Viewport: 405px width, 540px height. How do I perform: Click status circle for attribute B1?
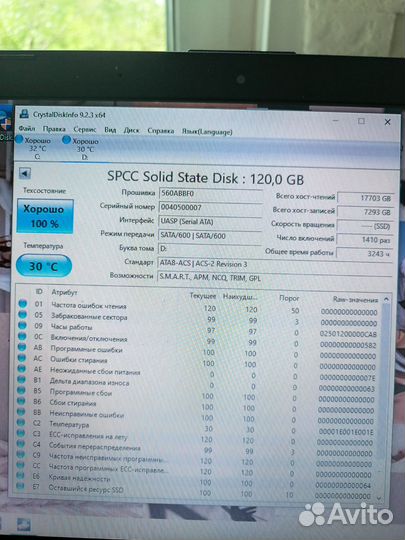coord(21,379)
